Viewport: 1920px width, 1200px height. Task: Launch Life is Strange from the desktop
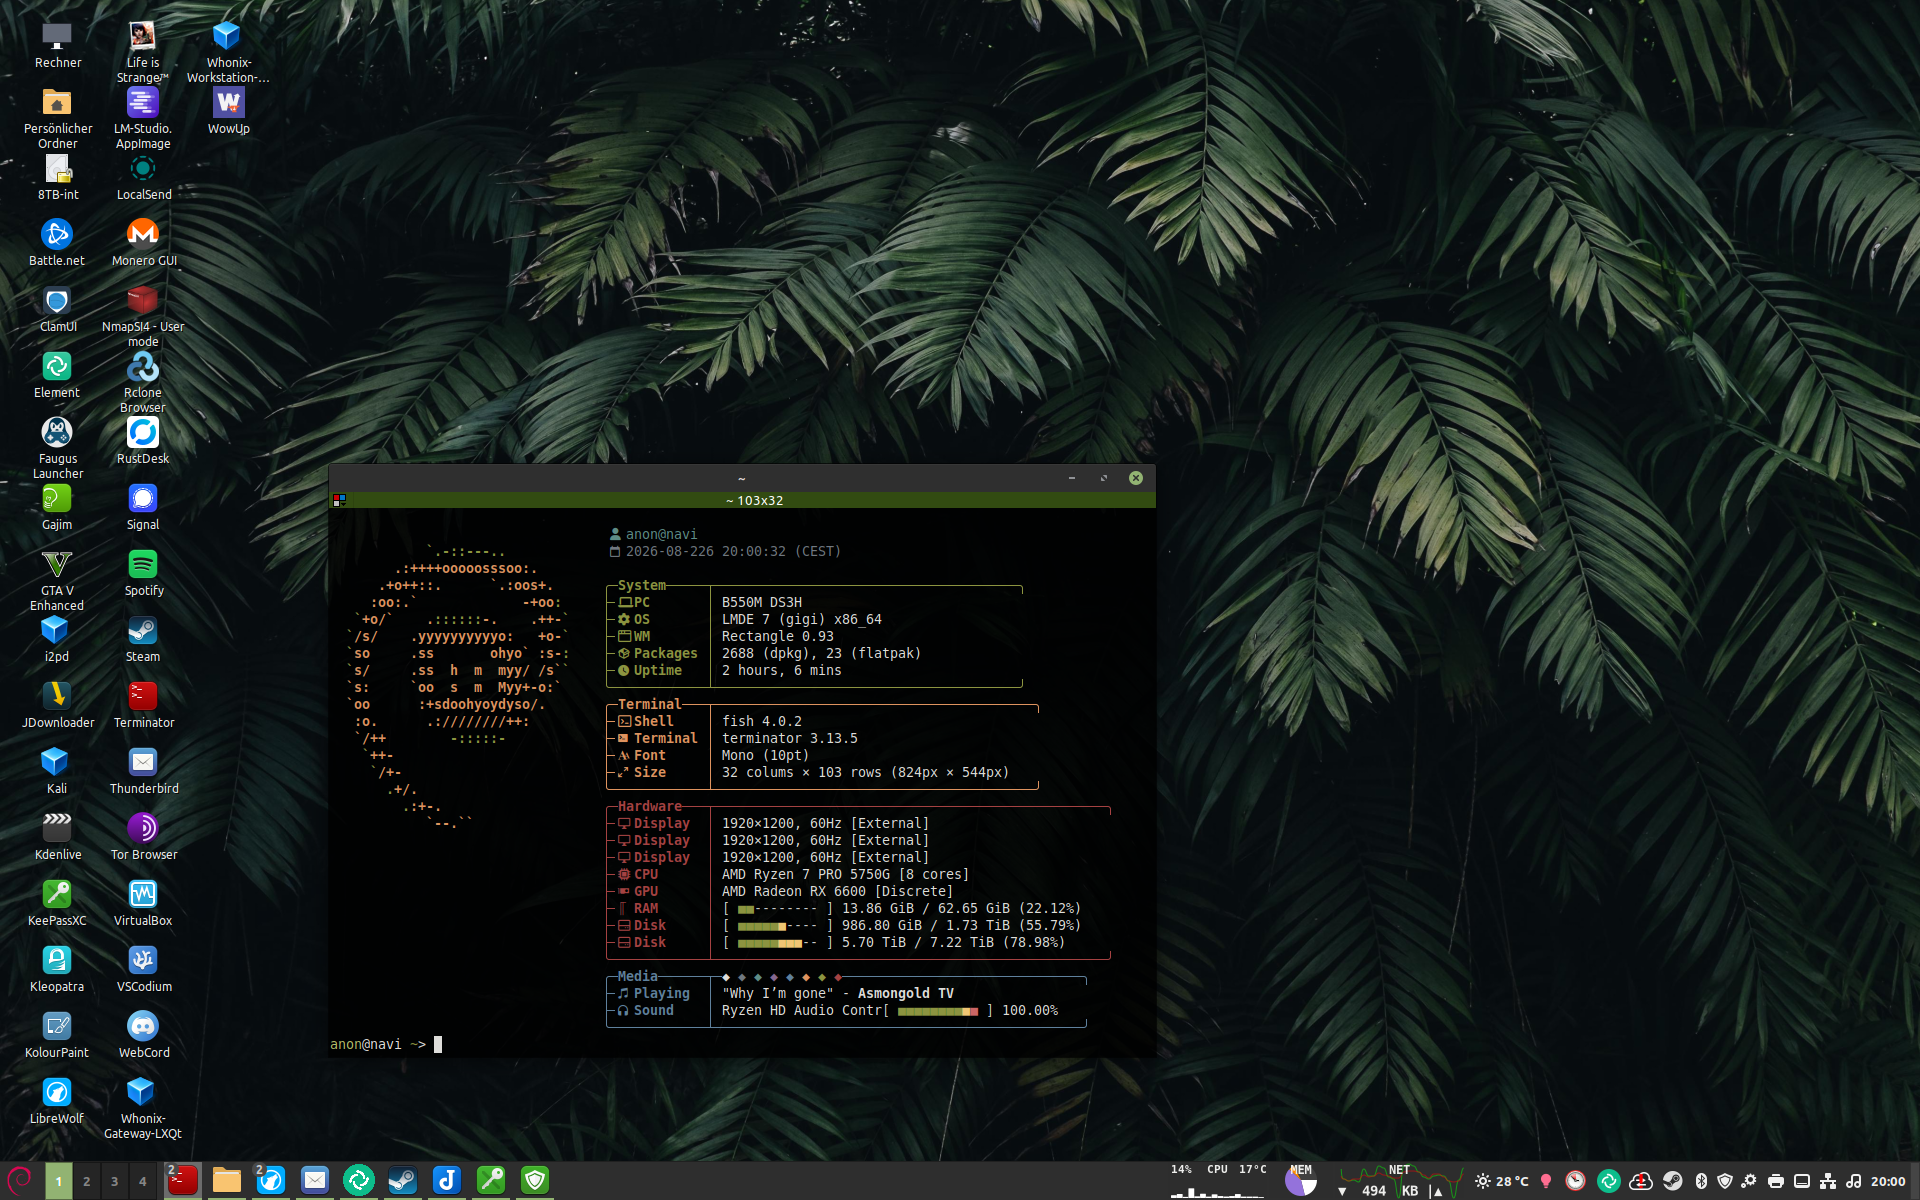click(143, 52)
